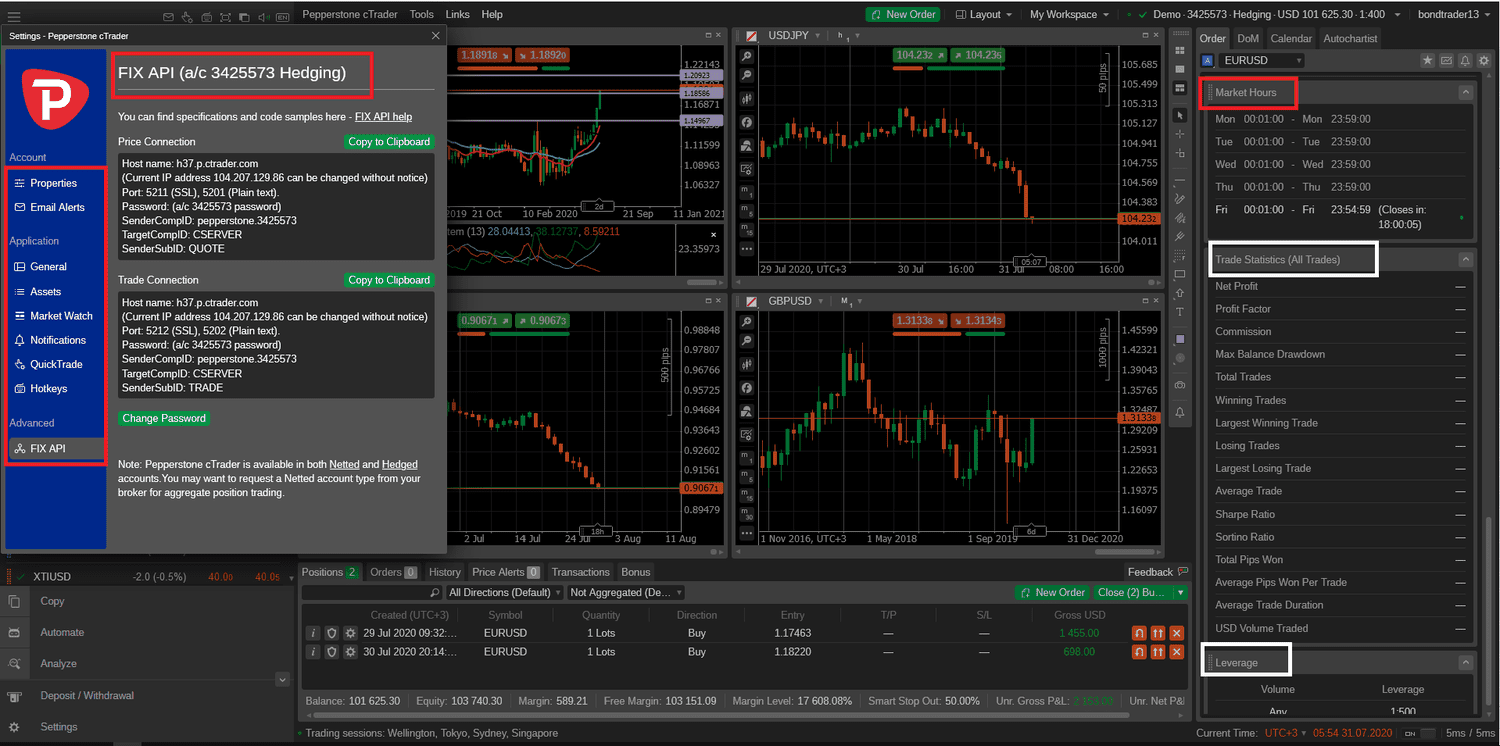Switch to the DoM tab
1500x746 pixels.
1248,38
